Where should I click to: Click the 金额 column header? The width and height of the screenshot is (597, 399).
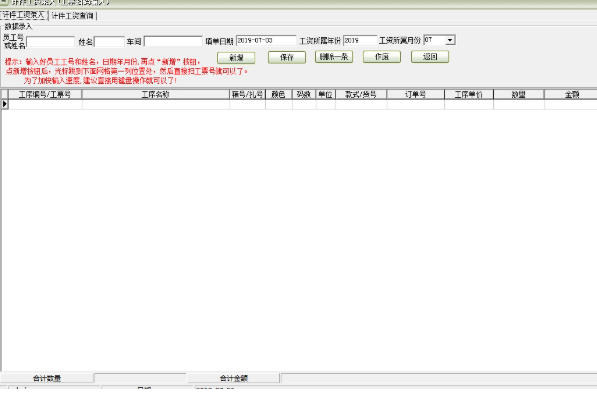click(571, 94)
